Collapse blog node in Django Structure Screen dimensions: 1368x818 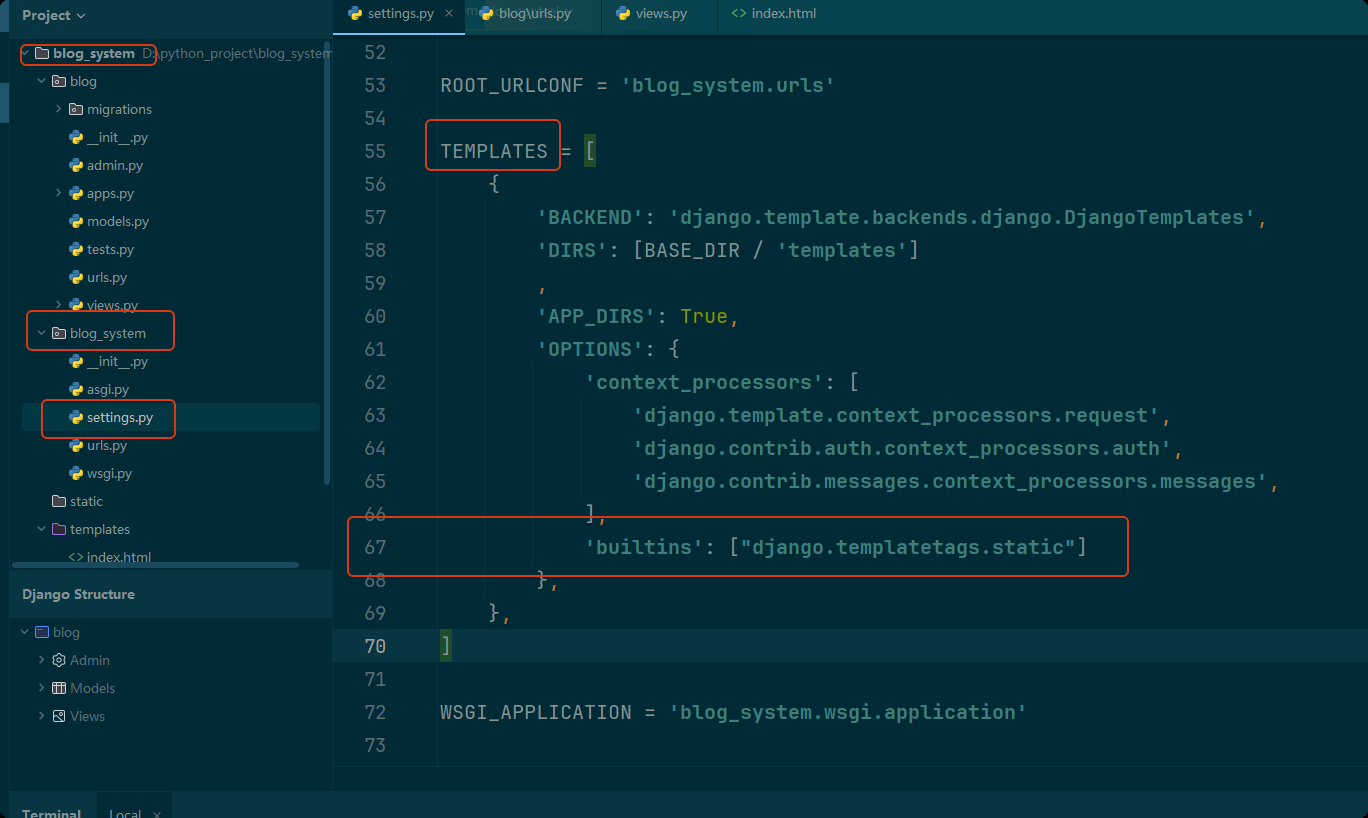pos(24,632)
